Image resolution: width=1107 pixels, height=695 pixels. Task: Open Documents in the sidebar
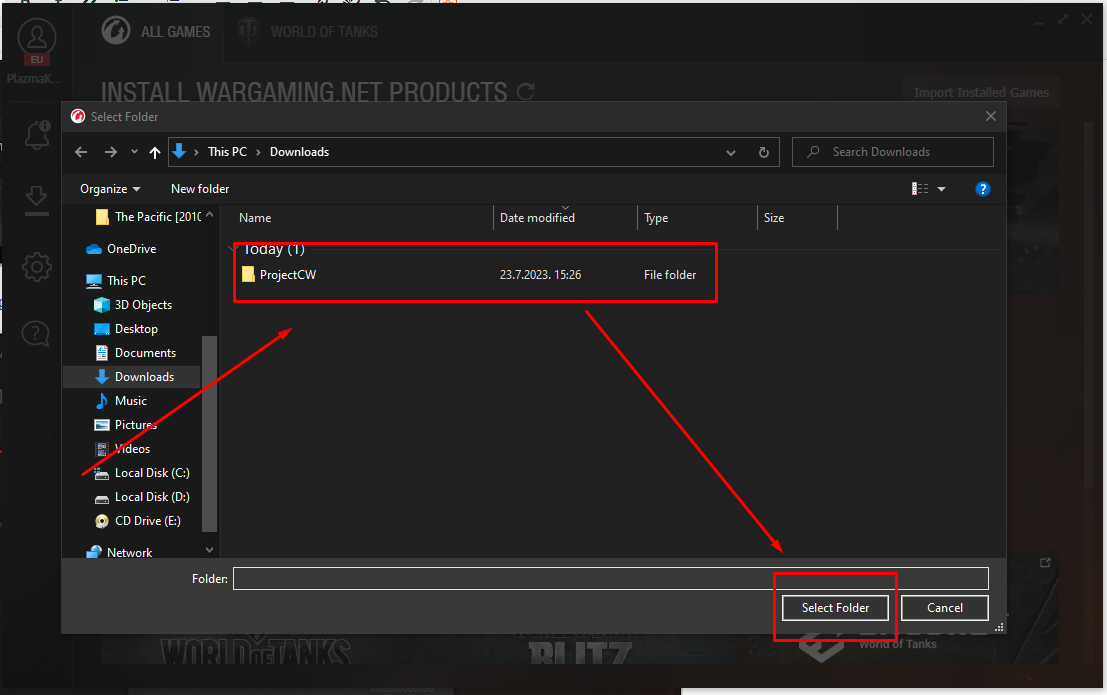coord(135,352)
